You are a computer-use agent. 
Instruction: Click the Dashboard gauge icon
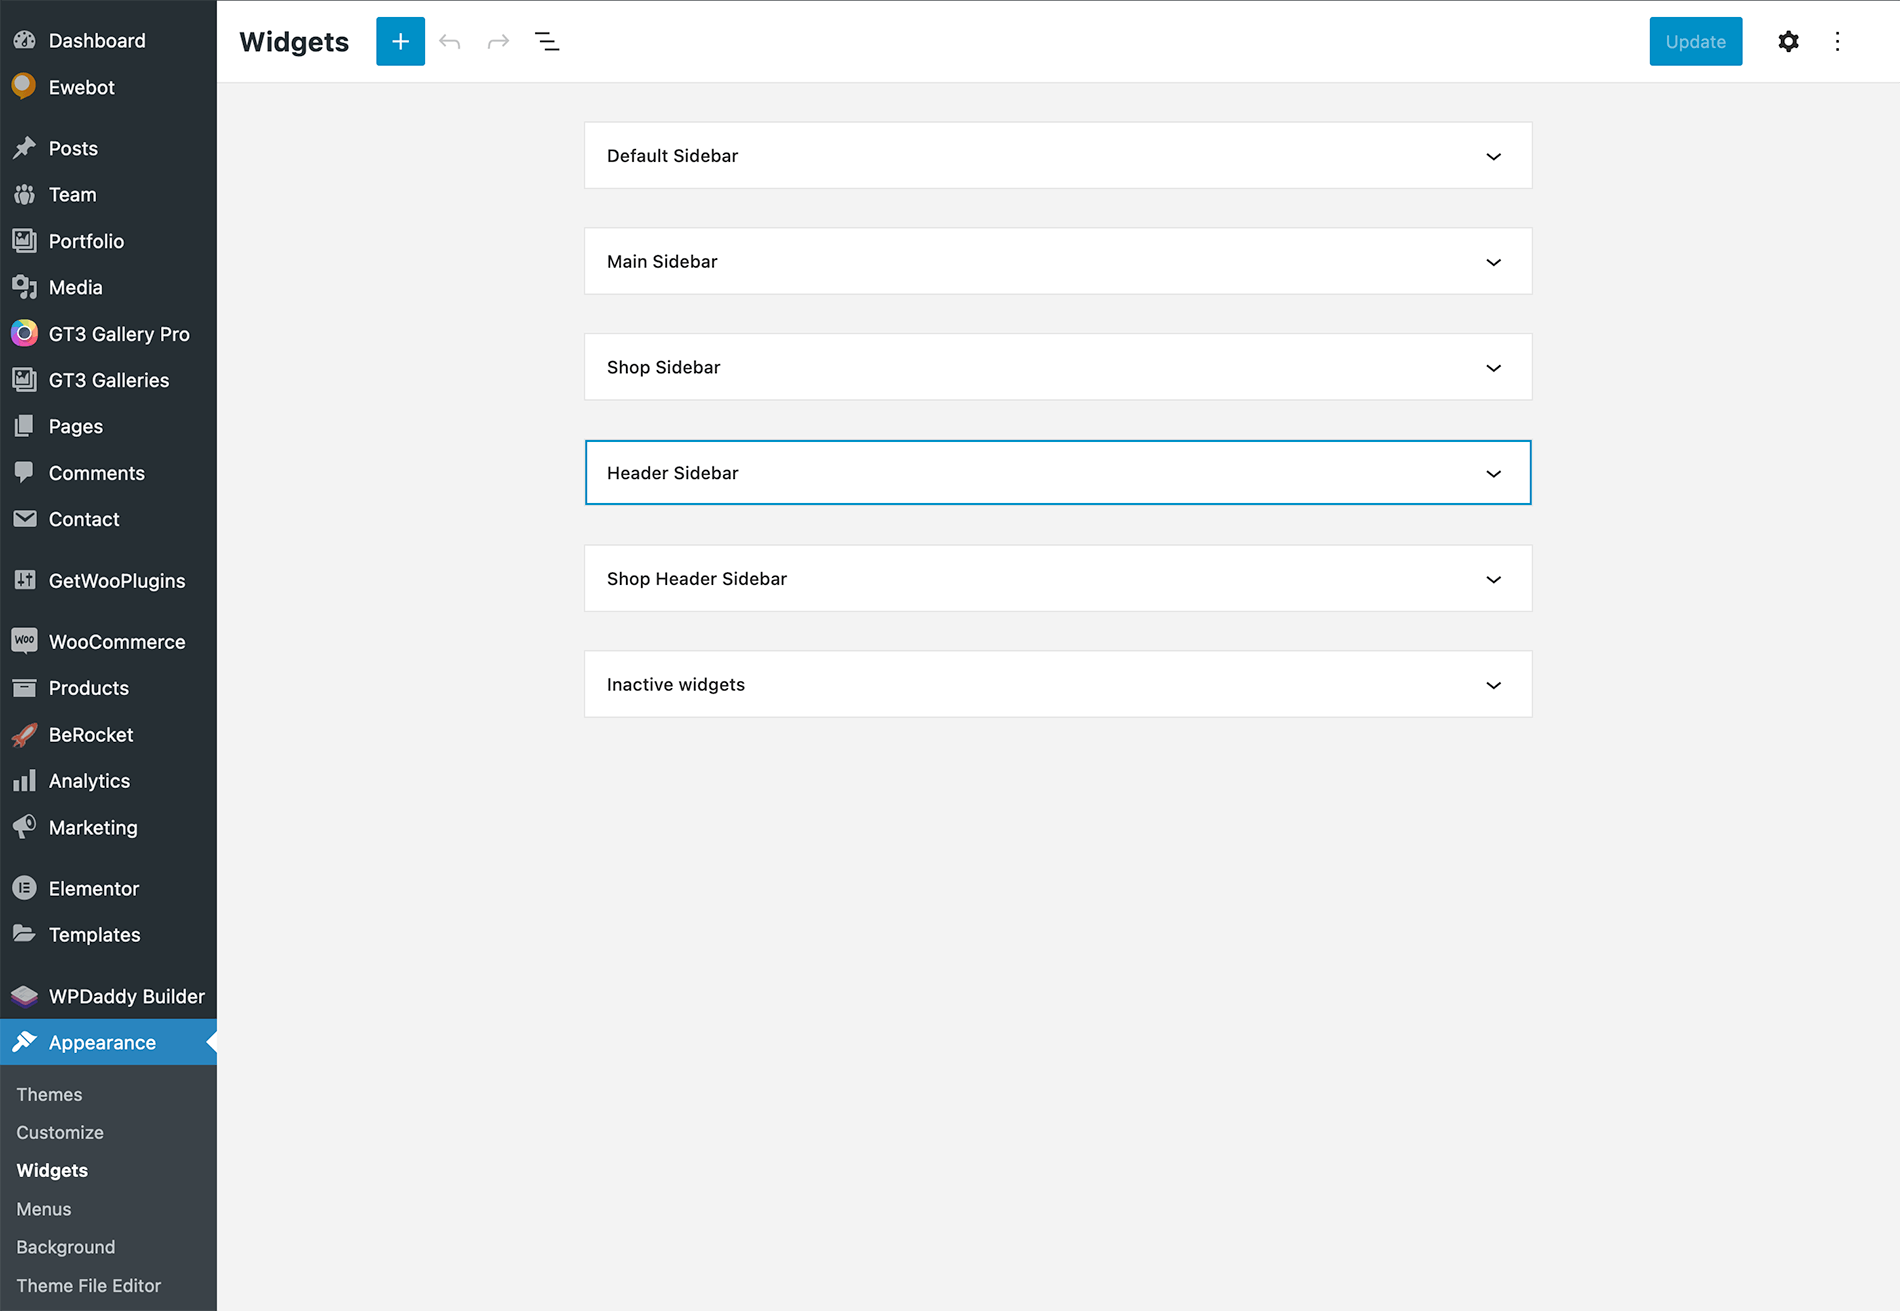point(24,40)
